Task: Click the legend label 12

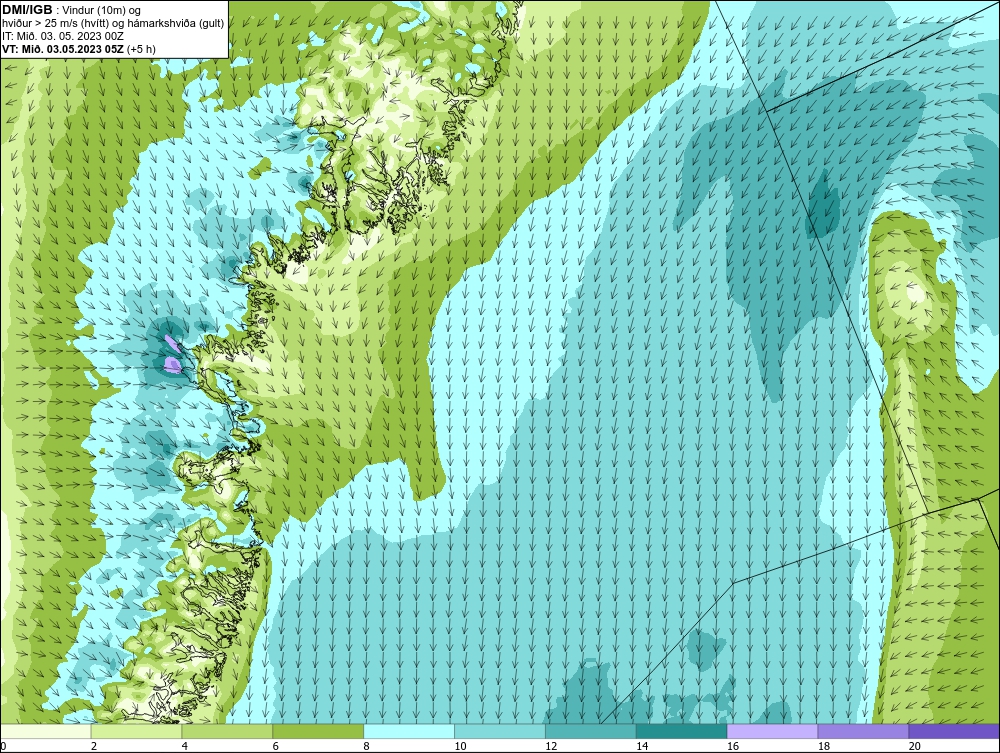Action: point(551,746)
